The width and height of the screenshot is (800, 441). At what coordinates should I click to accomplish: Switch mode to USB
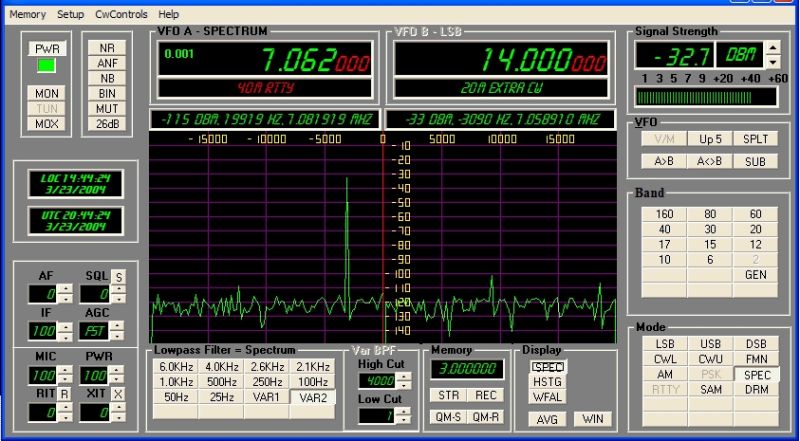[711, 344]
